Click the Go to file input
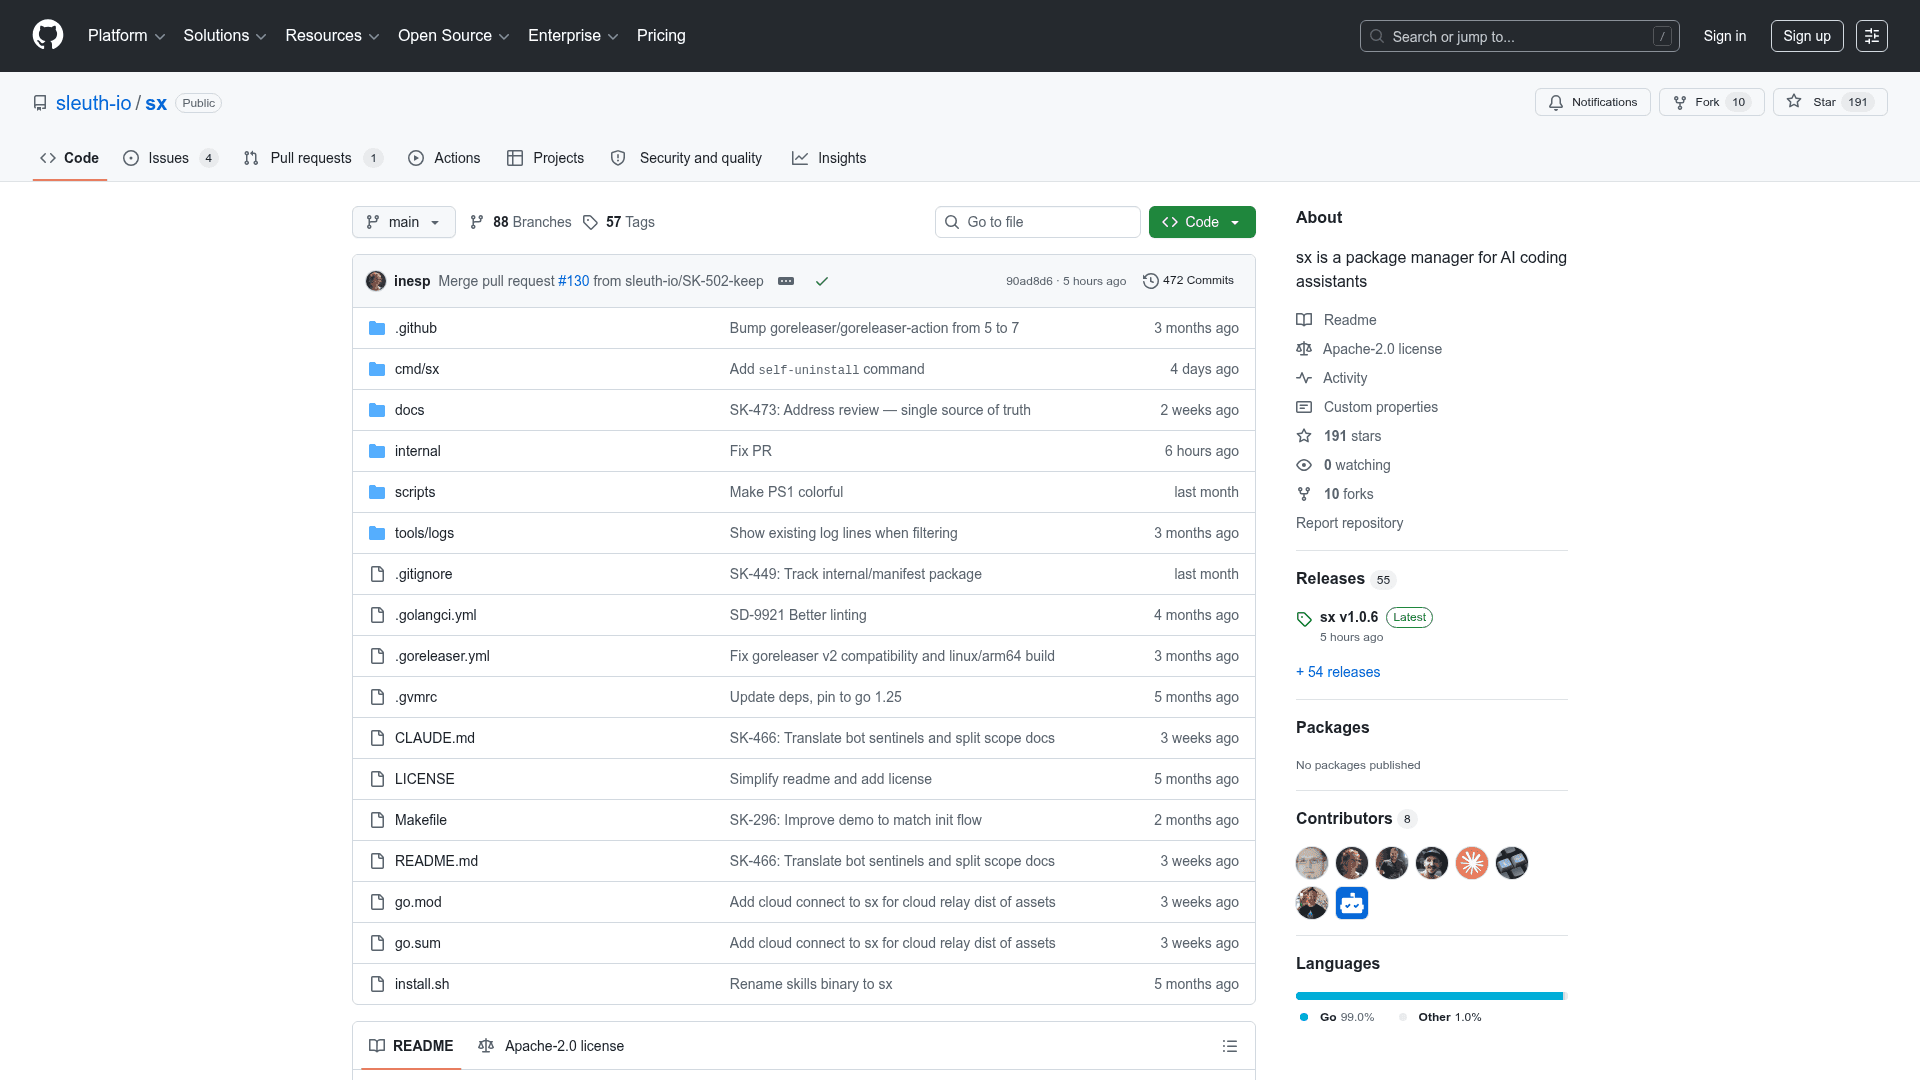The width and height of the screenshot is (1920, 1080). [x=1038, y=222]
